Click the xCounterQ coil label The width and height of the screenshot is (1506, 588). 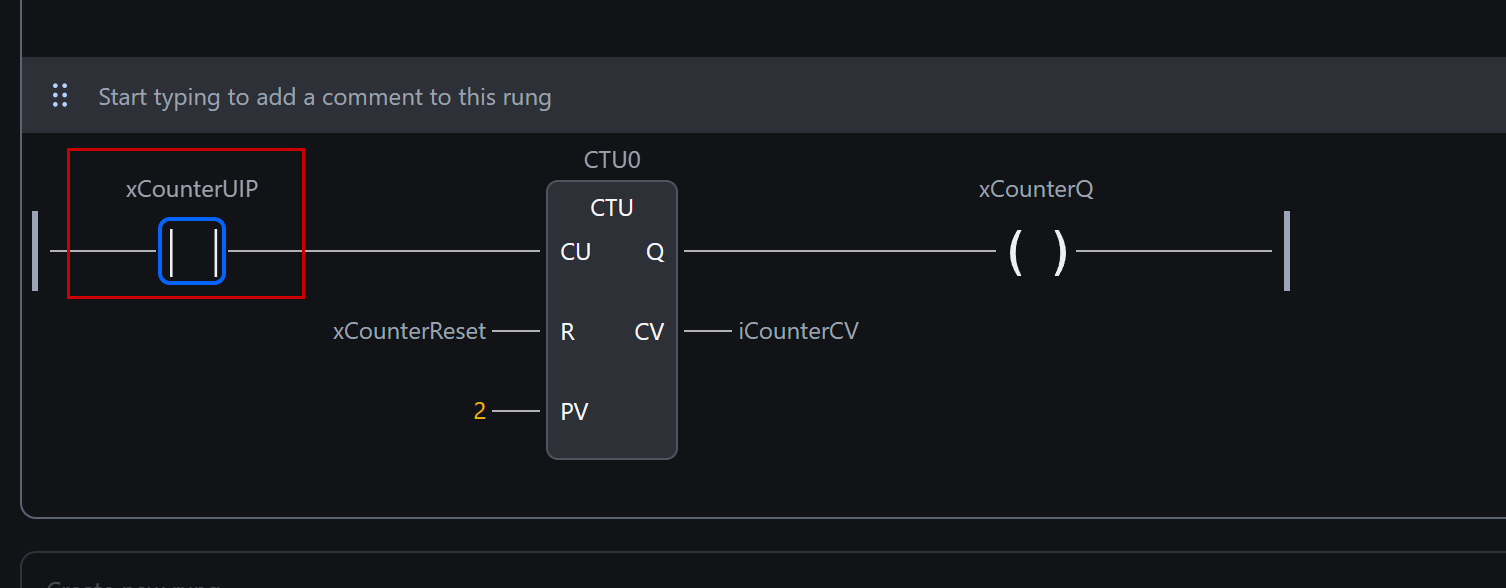click(x=1036, y=189)
